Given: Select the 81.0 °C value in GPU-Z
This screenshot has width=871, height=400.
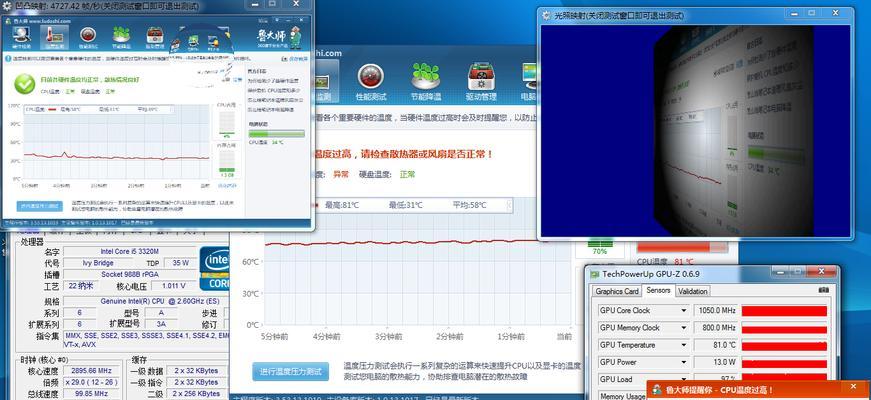Looking at the screenshot, I should coord(716,345).
